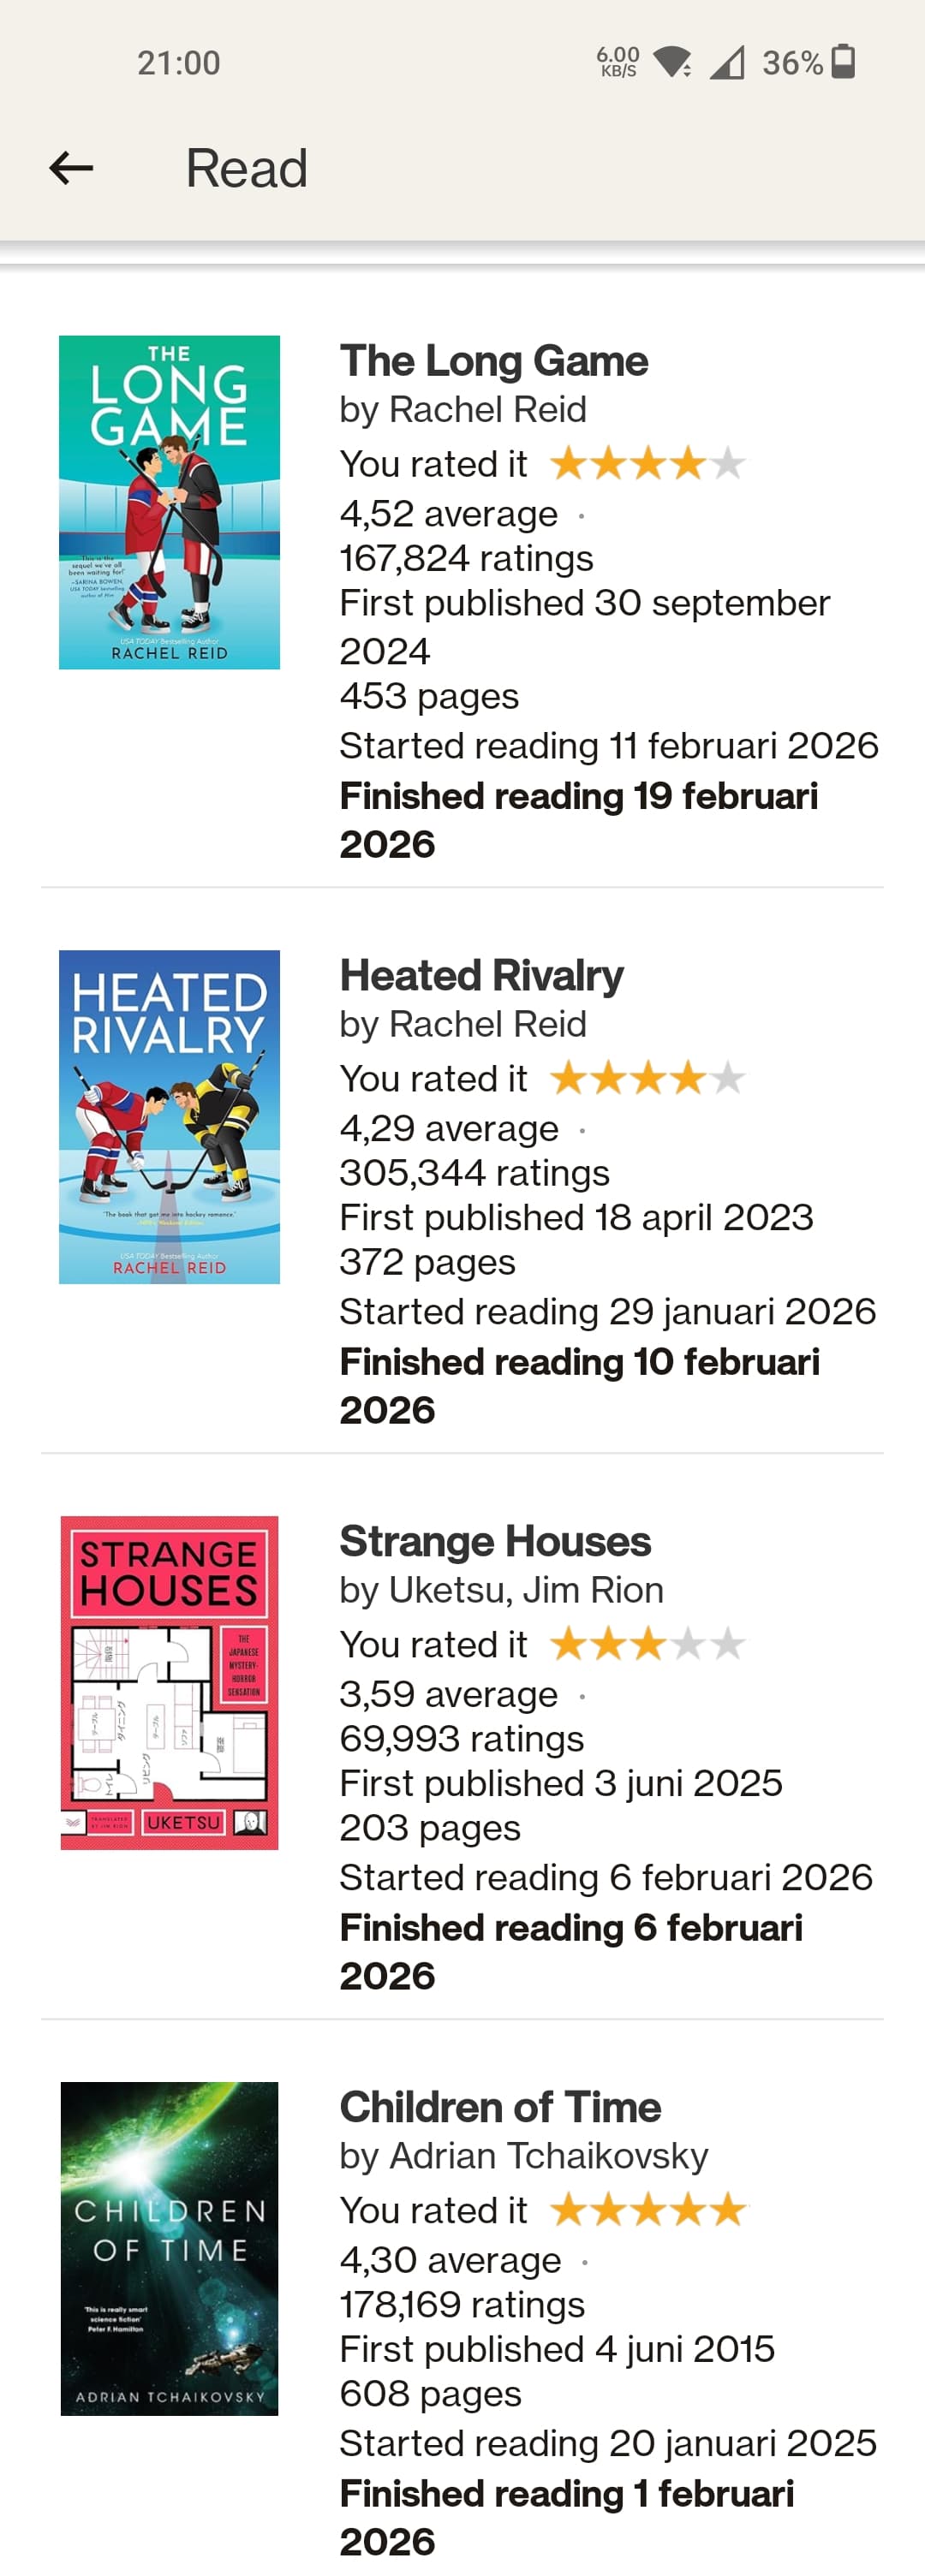Image resolution: width=925 pixels, height=2576 pixels.
Task: Open Strange Houses book title
Action: point(495,1541)
